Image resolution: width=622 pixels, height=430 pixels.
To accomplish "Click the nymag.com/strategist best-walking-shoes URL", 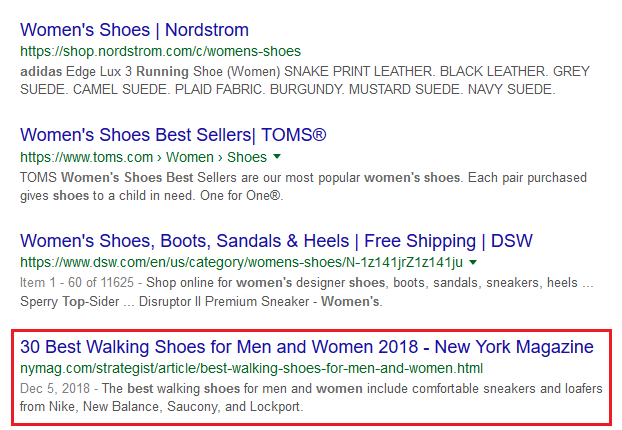I will click(251, 369).
